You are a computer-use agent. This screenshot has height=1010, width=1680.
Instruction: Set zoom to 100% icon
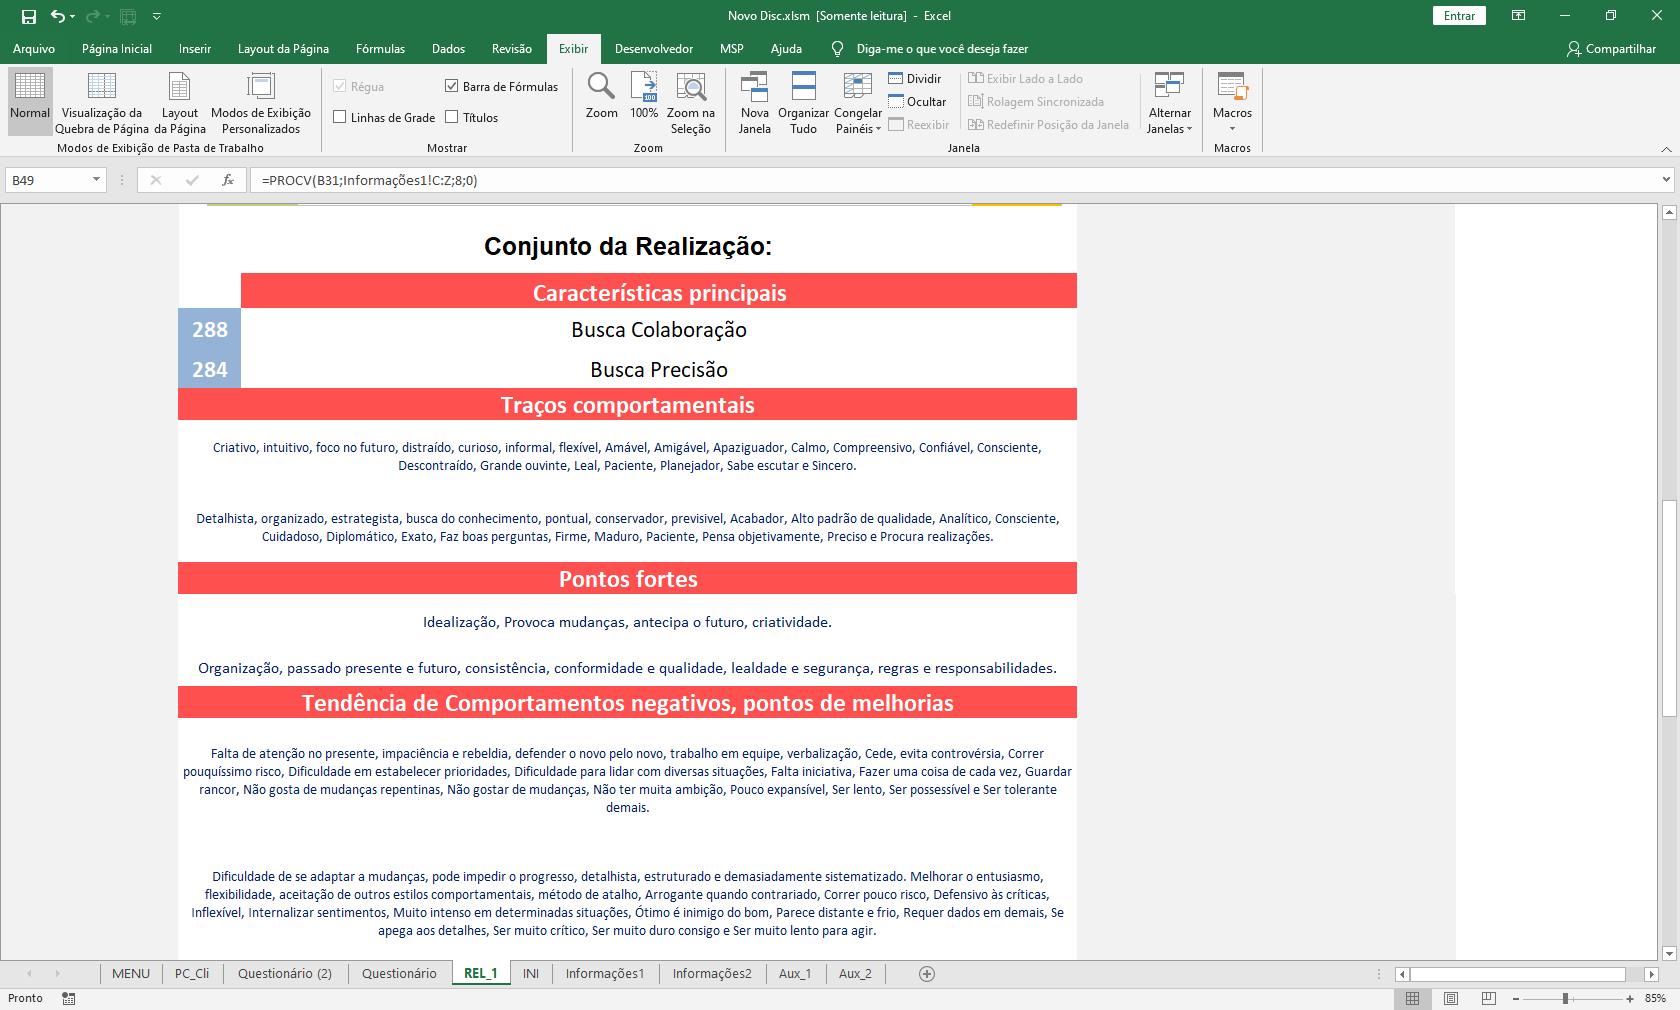(x=644, y=85)
